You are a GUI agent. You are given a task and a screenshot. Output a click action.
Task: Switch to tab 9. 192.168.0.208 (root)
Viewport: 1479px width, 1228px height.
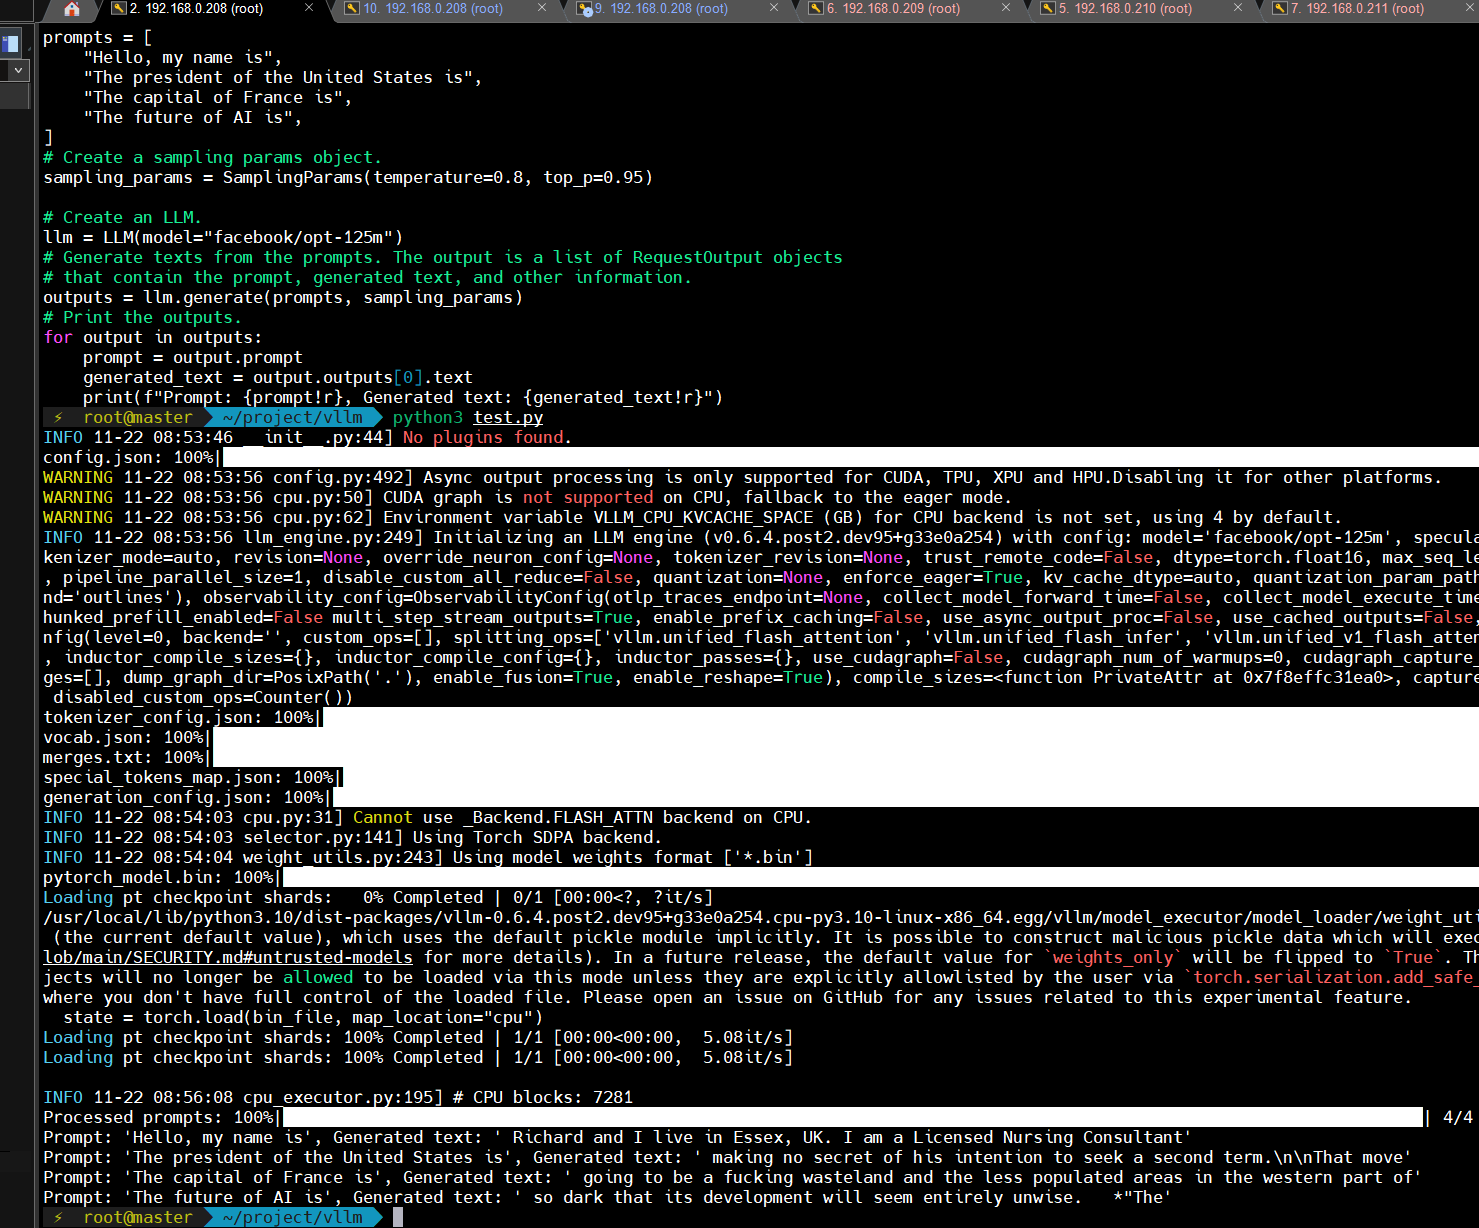pos(661,9)
